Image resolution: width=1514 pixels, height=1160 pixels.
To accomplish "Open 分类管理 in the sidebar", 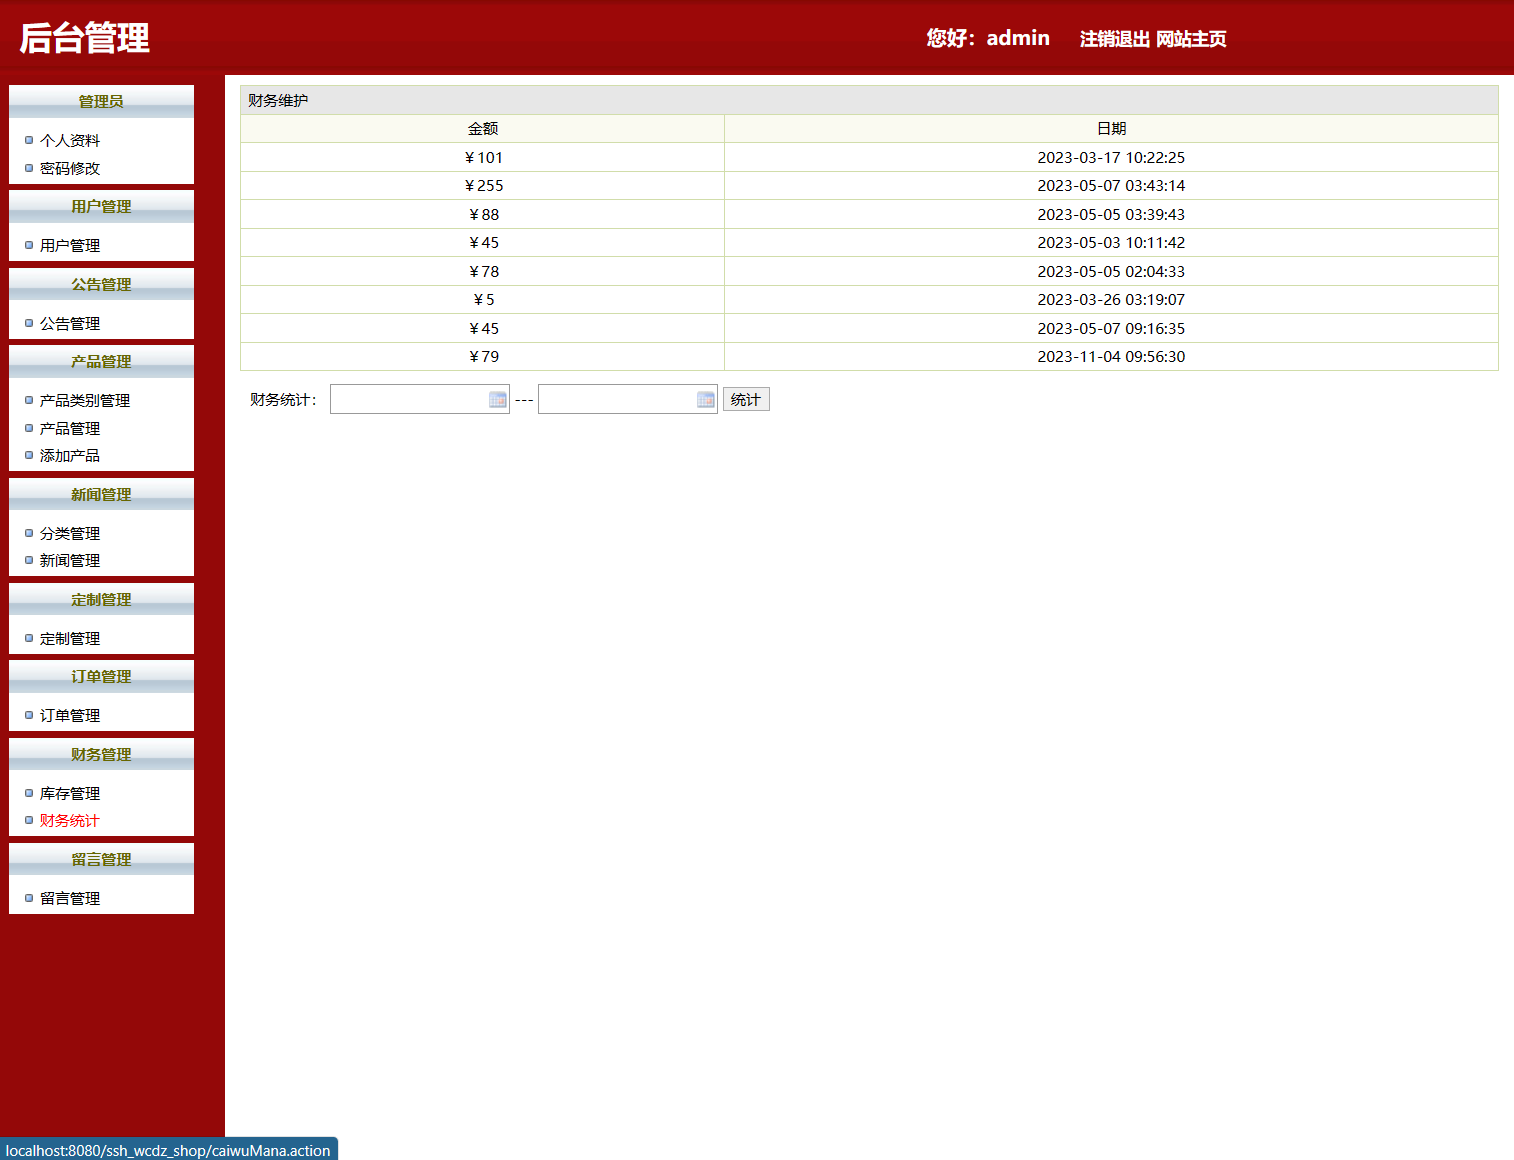I will 70,534.
